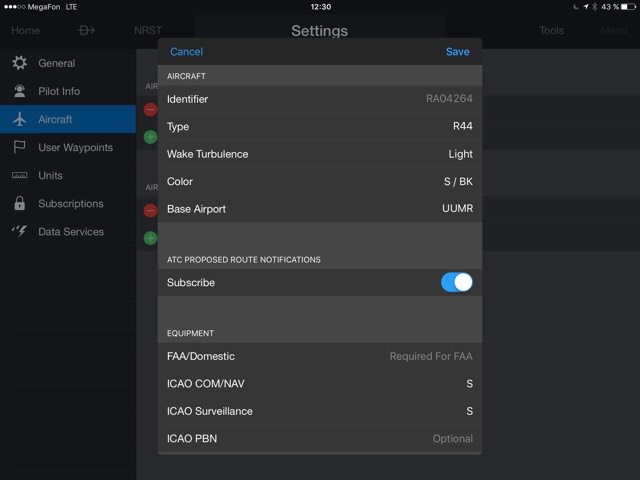
Task: Select the Pilot Info person icon
Action: (19, 91)
